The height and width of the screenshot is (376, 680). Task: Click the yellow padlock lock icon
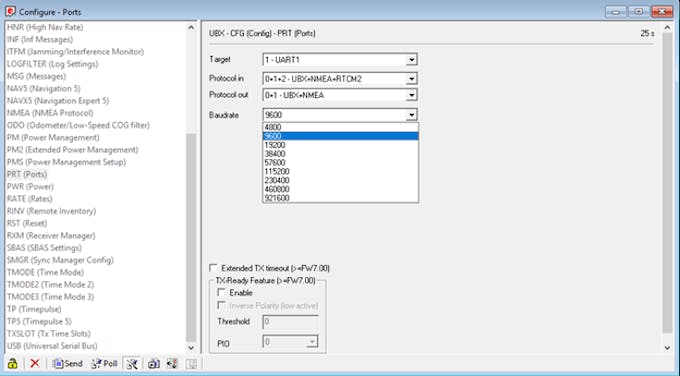13,363
